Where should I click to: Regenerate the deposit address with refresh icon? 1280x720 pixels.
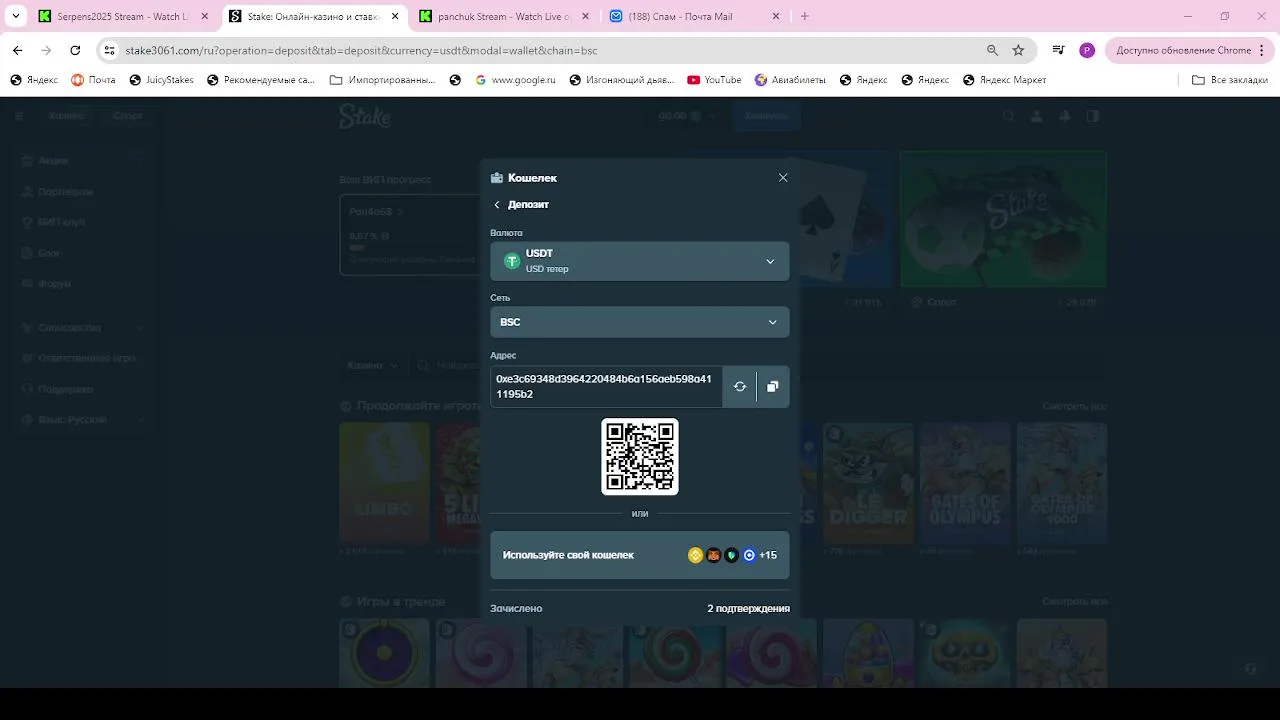pos(740,386)
